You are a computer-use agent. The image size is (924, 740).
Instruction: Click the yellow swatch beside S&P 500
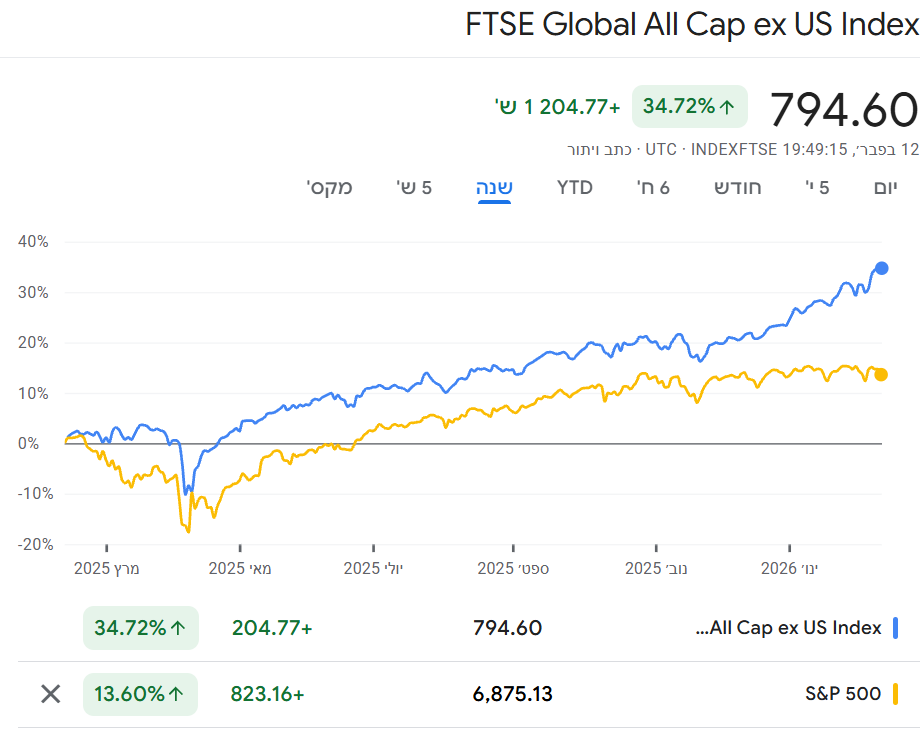(897, 694)
